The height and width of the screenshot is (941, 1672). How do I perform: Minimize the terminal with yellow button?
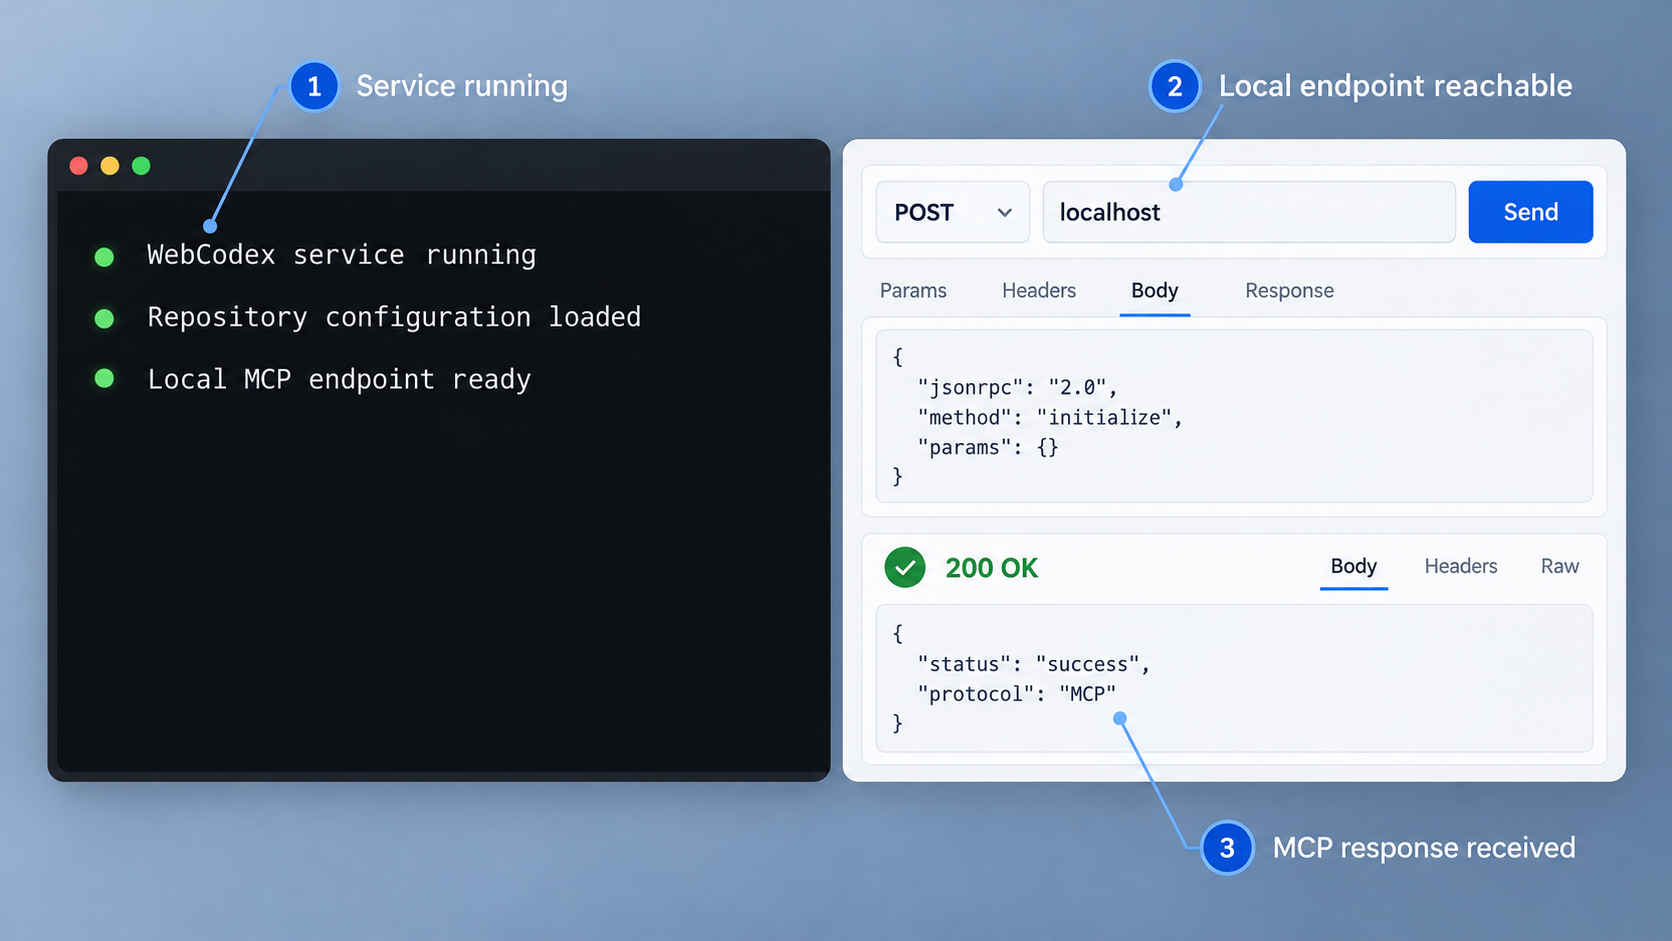point(110,166)
